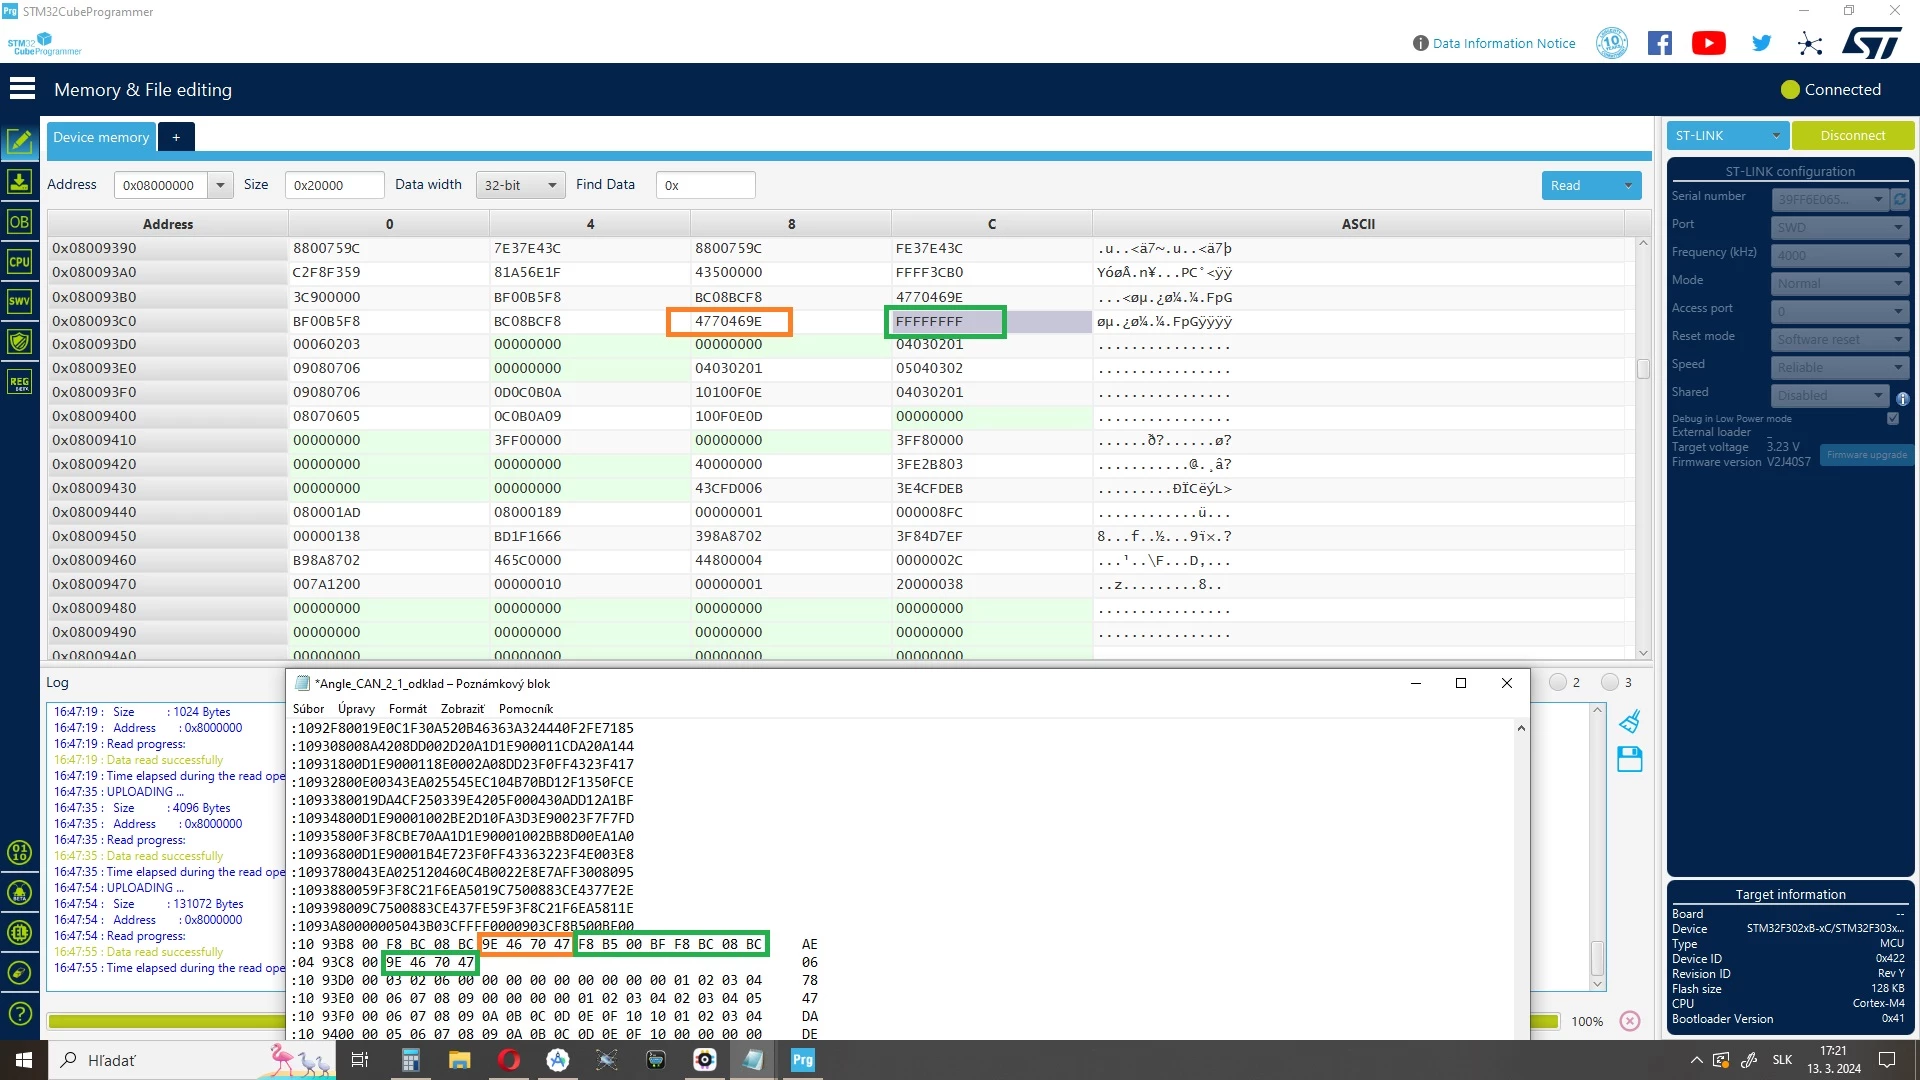This screenshot has width=1920, height=1080.
Task: Save the log with floppy icon
Action: coord(1630,760)
